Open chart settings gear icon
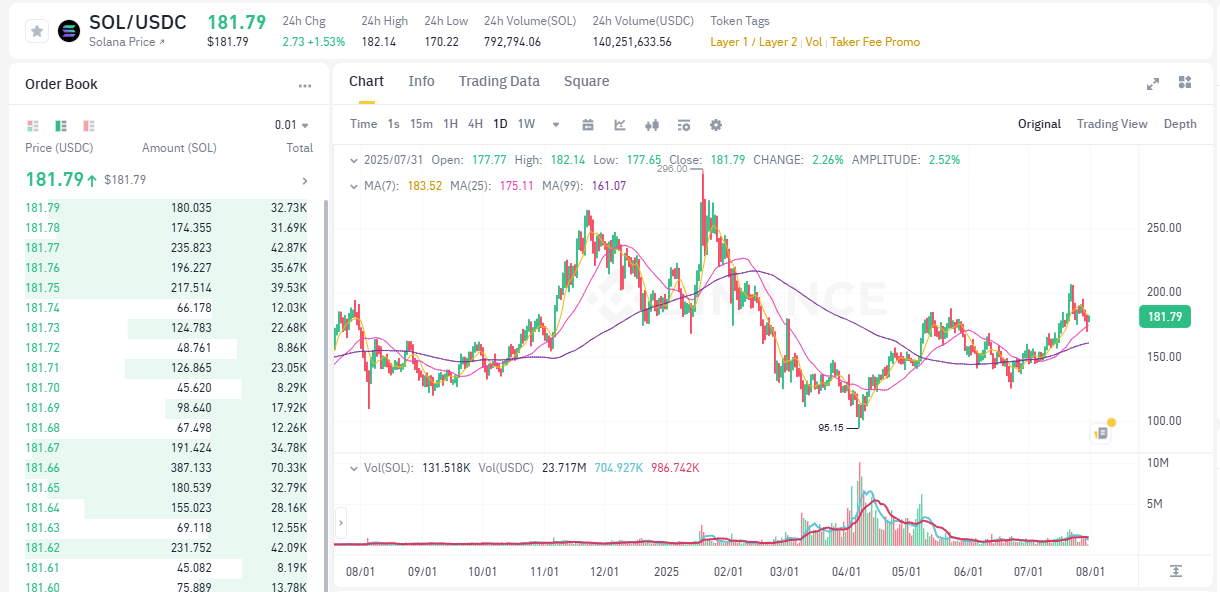Viewport: 1220px width, 592px height. click(716, 125)
